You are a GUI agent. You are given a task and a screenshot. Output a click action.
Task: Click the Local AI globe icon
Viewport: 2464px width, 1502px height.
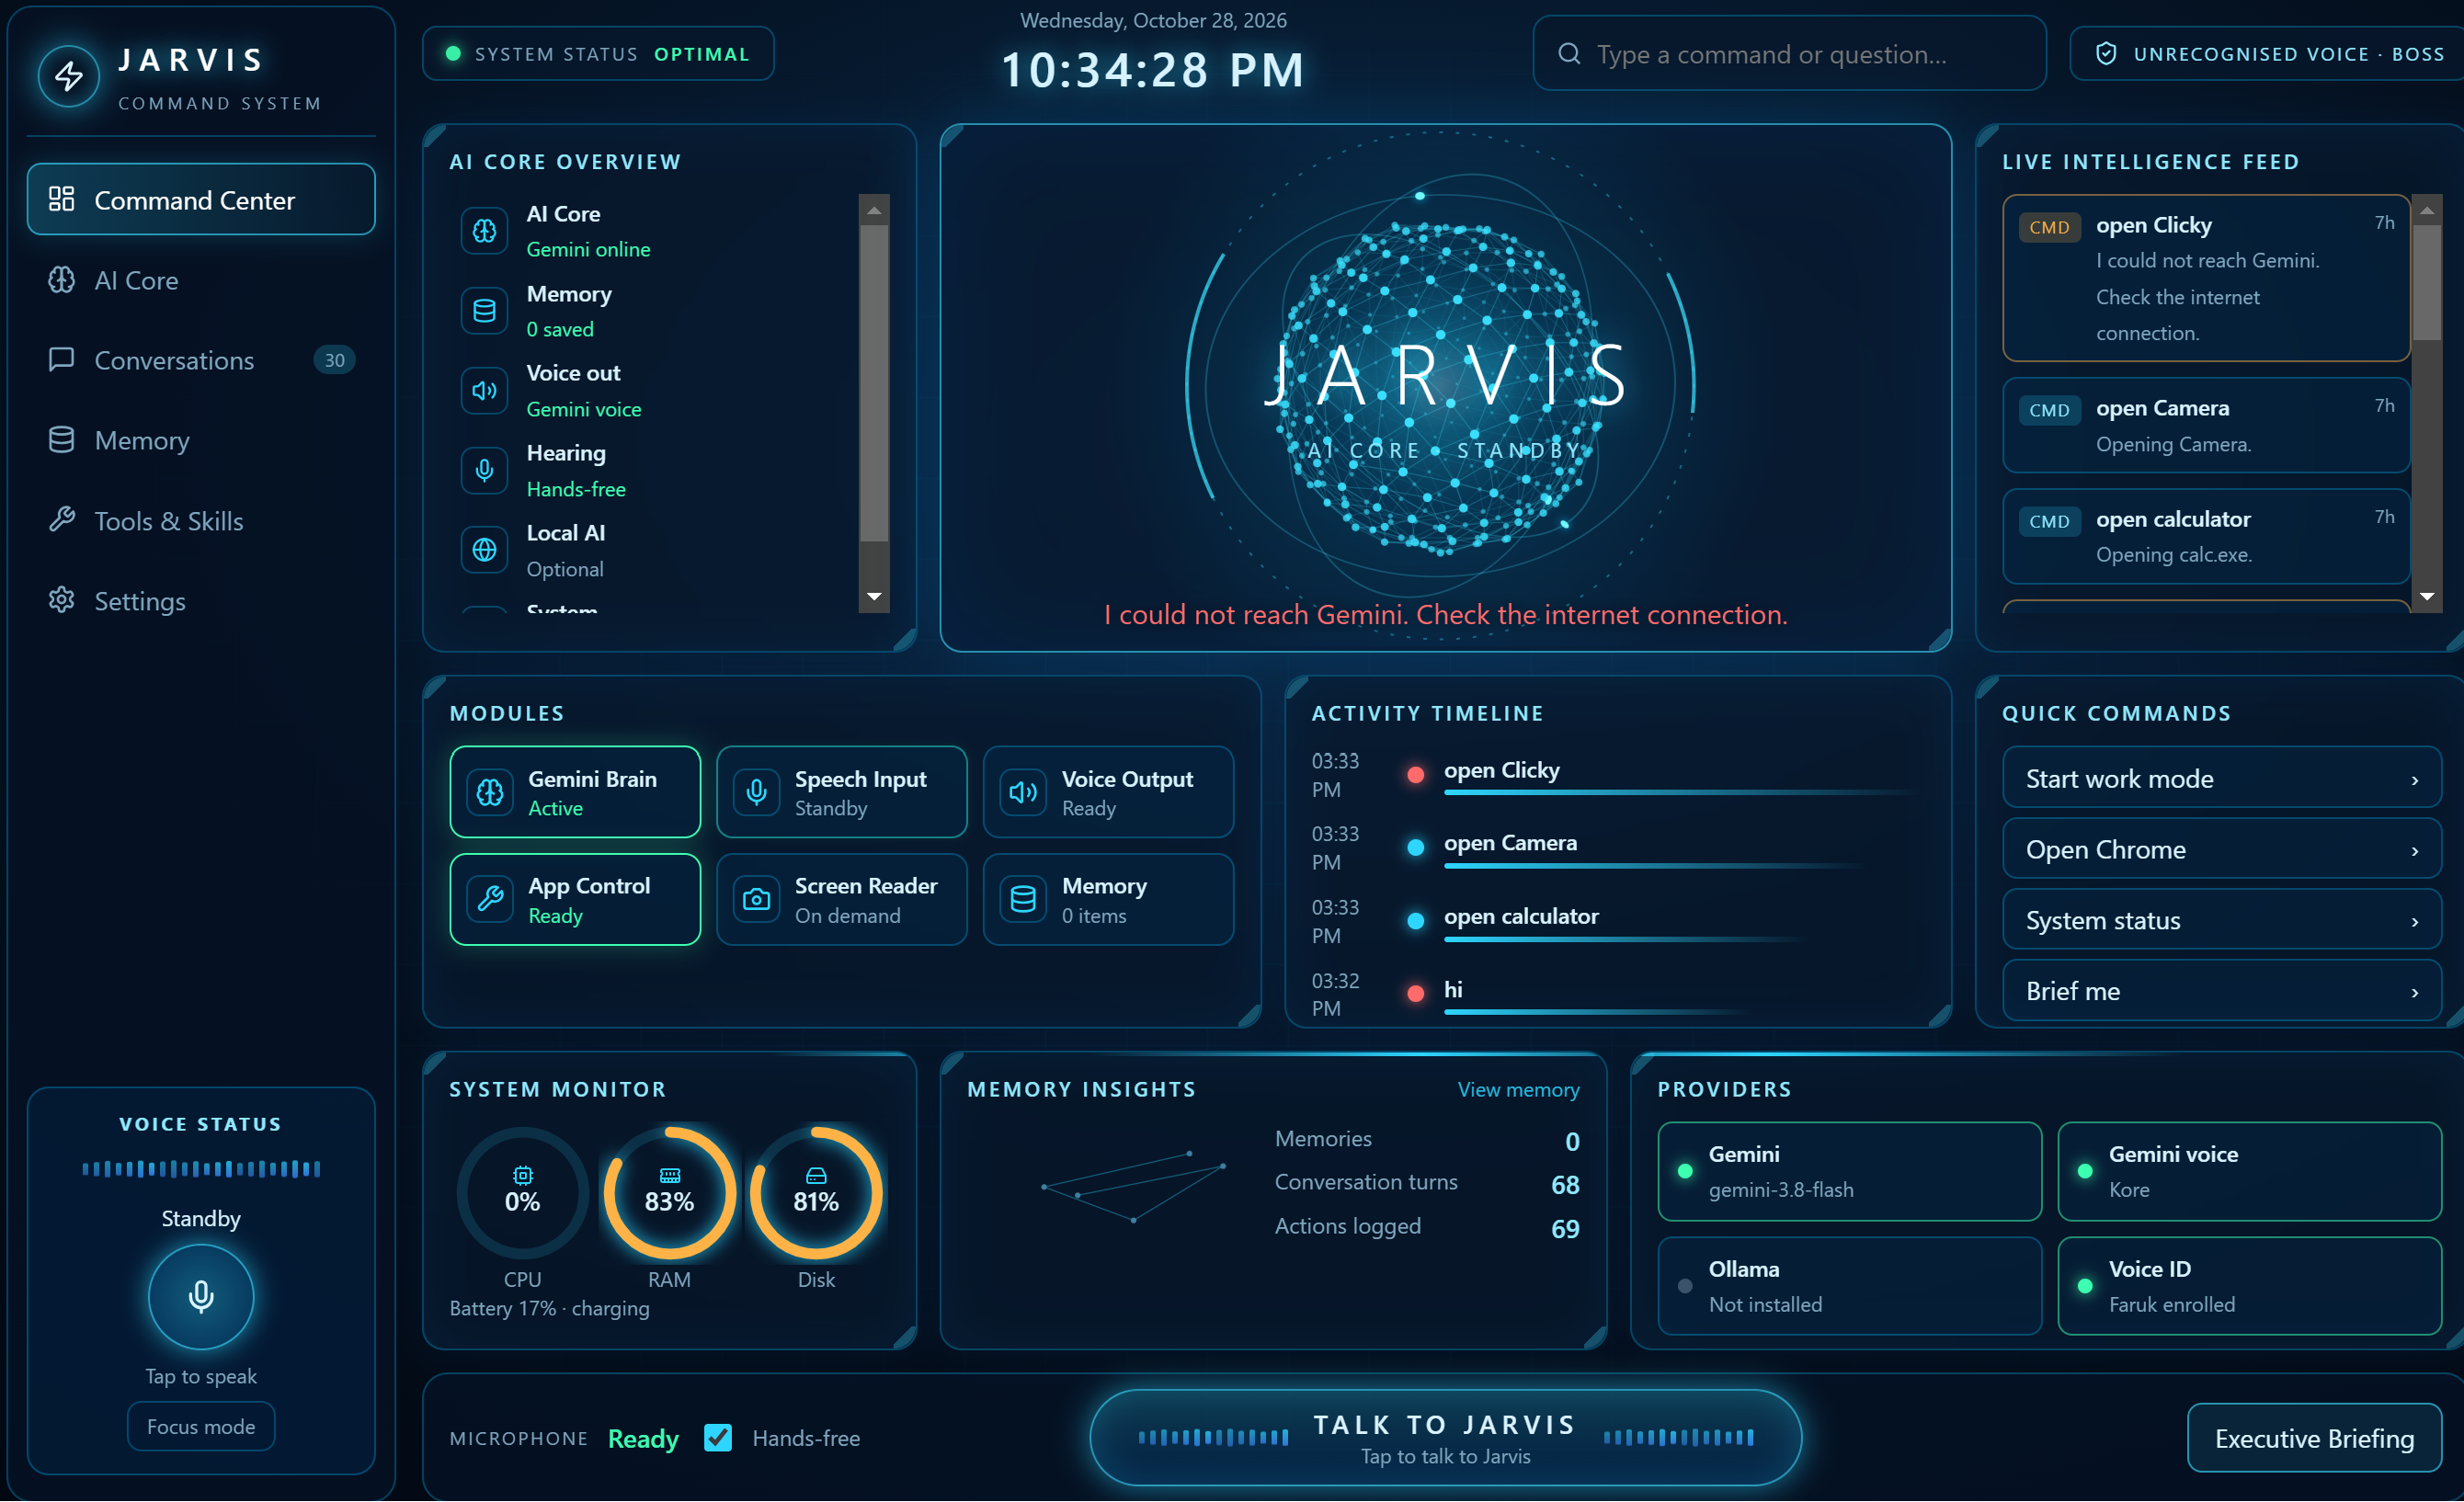(484, 550)
